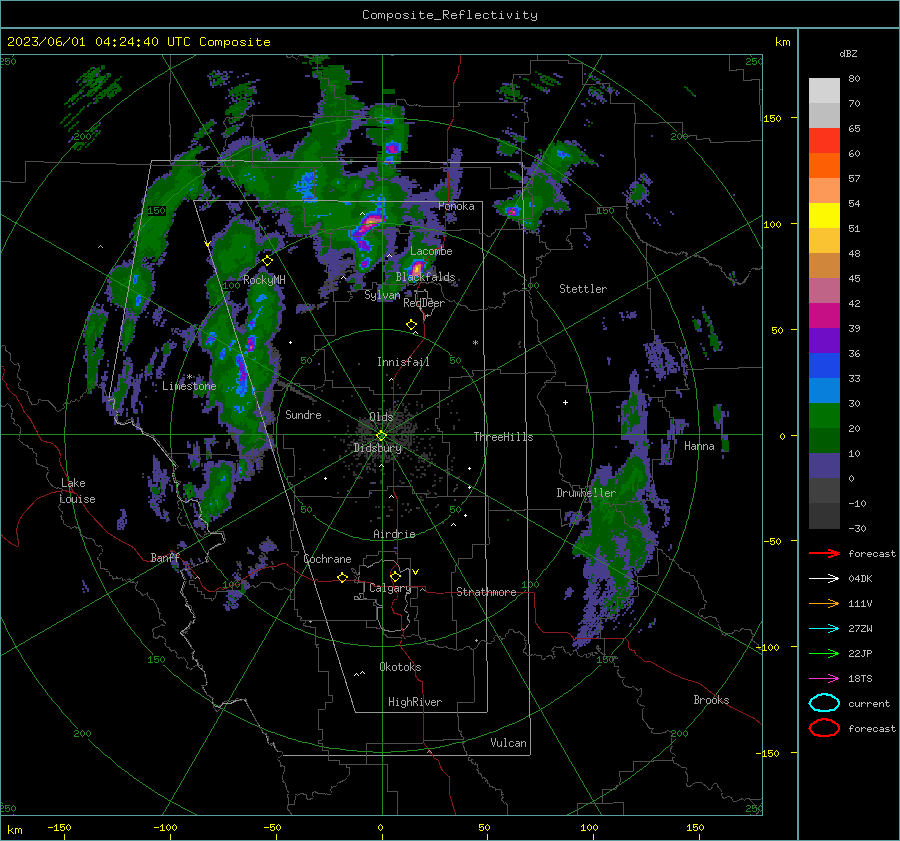
Task: Pick the magenta swatch in dBZ scale
Action: [824, 315]
